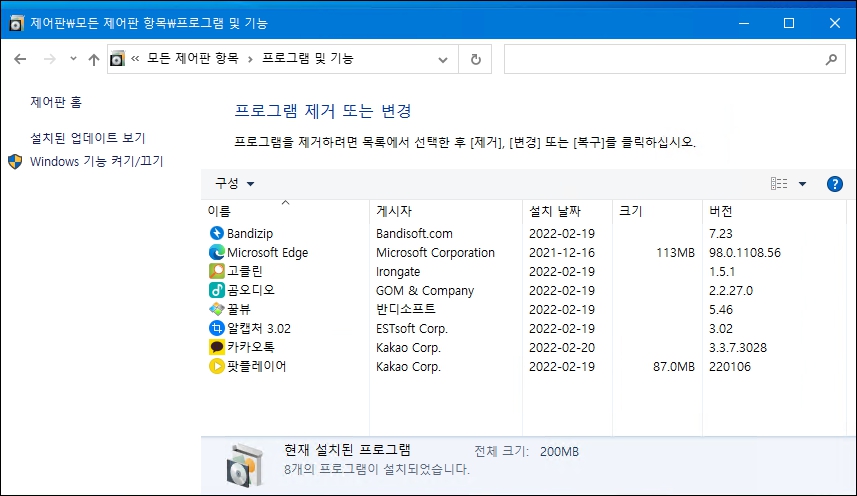Select the 고클린 program icon
This screenshot has height=496, width=857.
coord(216,271)
